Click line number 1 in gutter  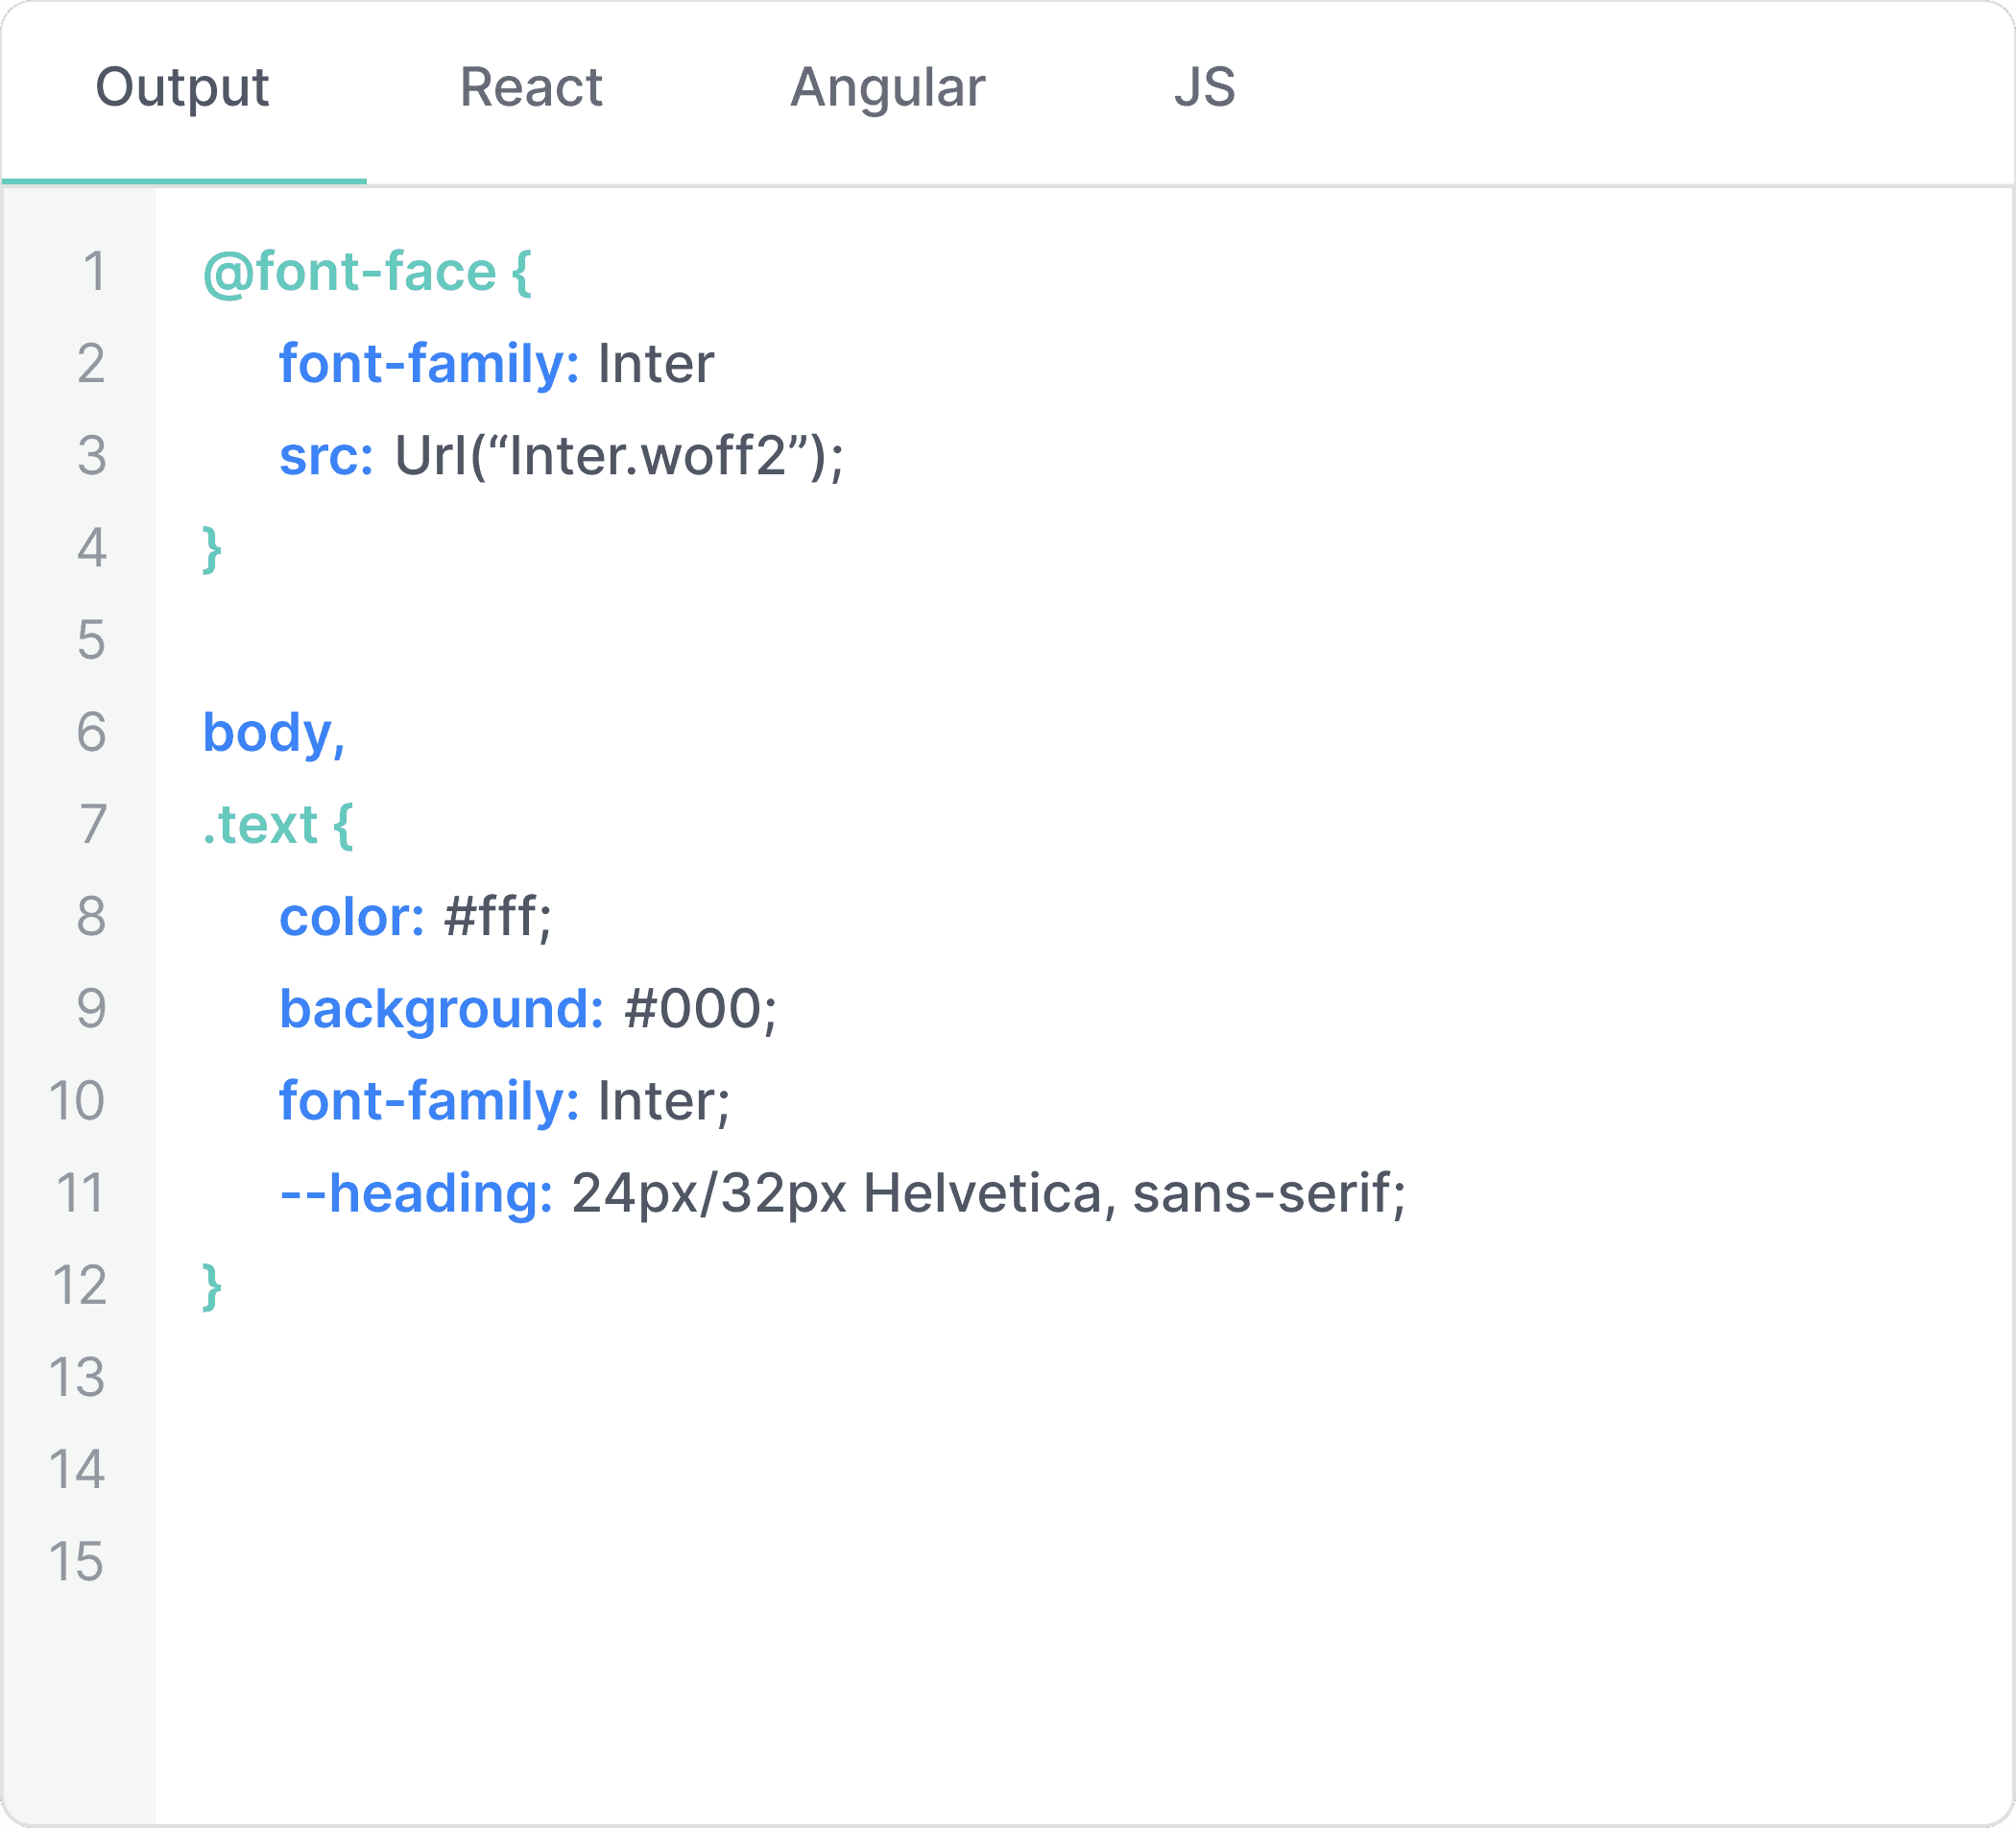[x=94, y=272]
